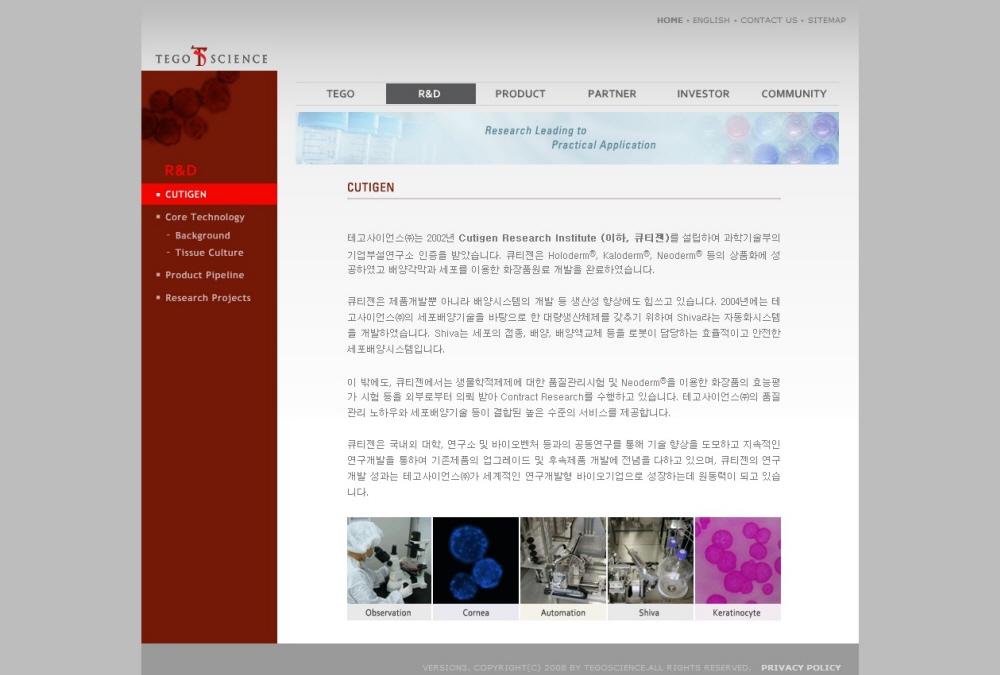The width and height of the screenshot is (1000, 675).
Task: Click the Tego Science logo
Action: (x=211, y=57)
